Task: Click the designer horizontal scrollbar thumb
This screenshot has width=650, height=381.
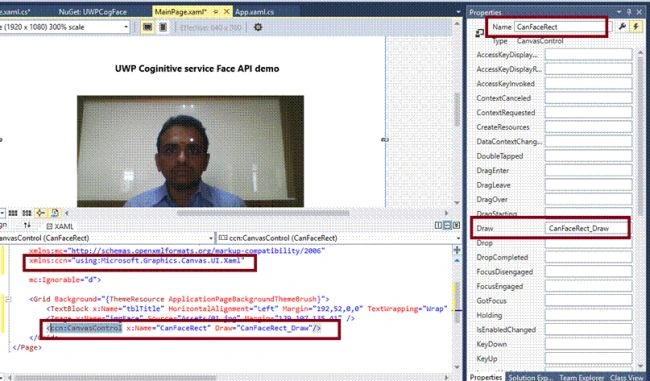Action: pos(263,213)
